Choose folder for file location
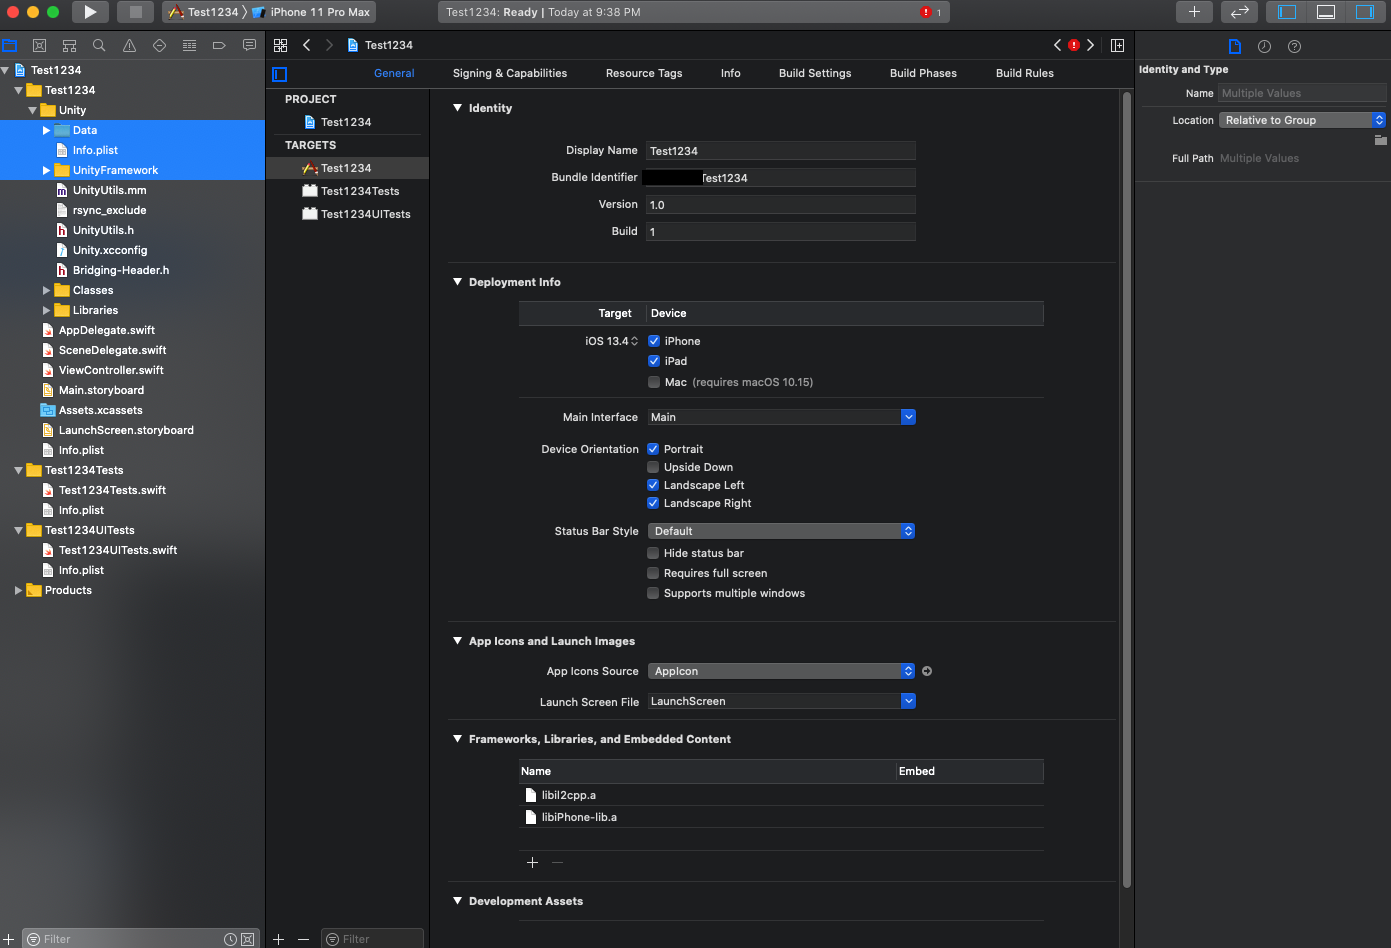This screenshot has height=948, width=1391. [x=1380, y=140]
